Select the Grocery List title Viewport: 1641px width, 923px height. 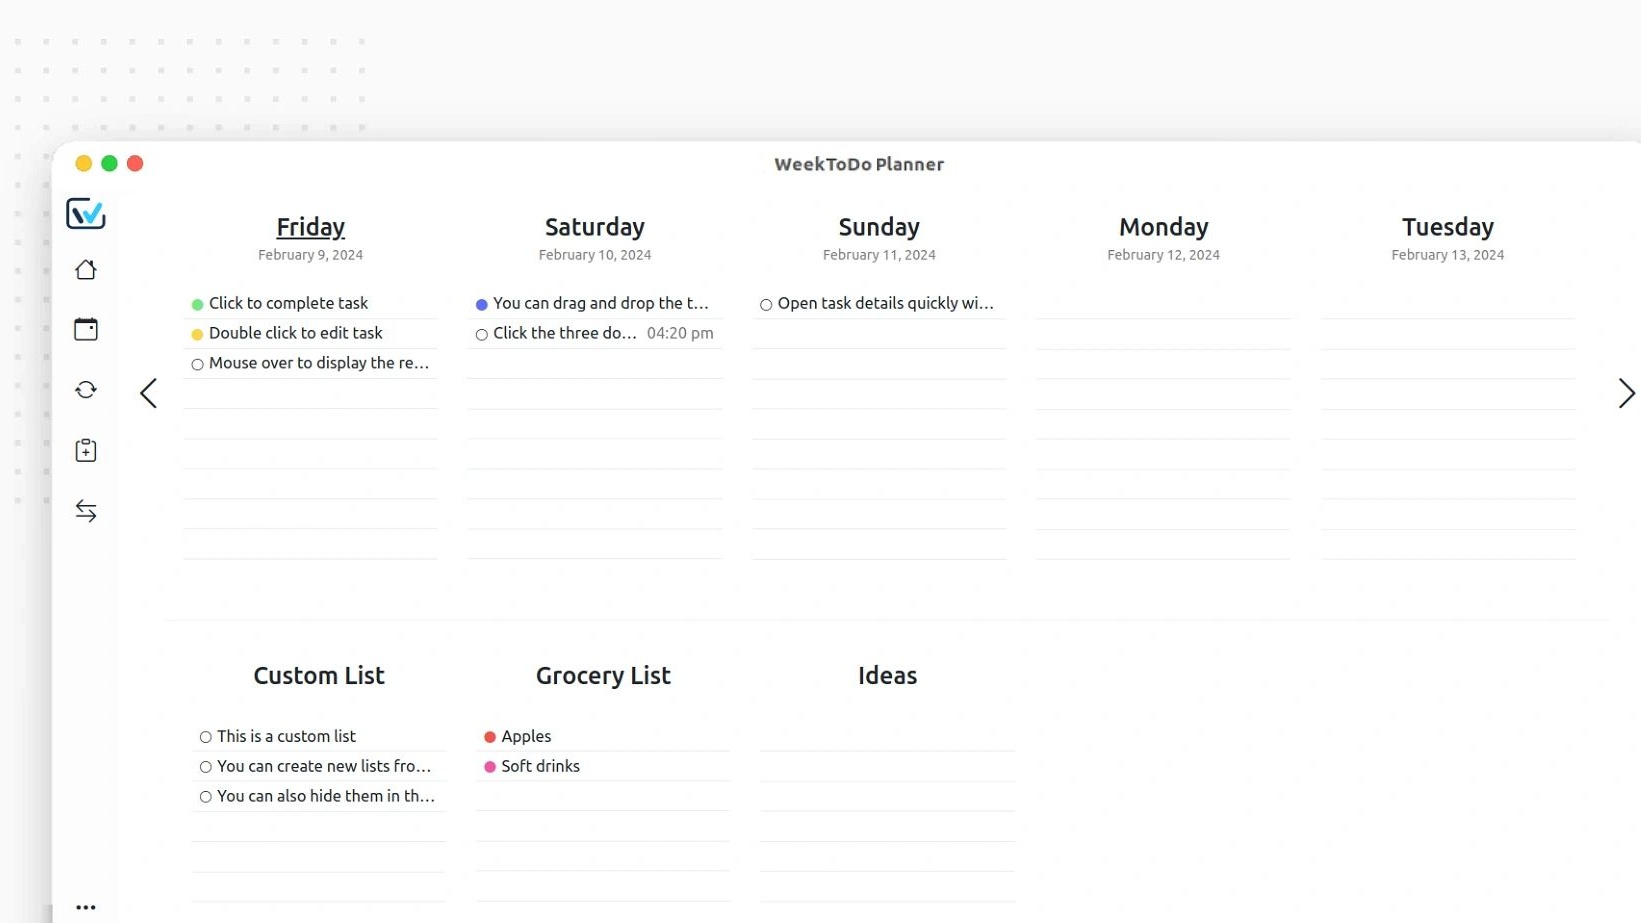(x=603, y=676)
